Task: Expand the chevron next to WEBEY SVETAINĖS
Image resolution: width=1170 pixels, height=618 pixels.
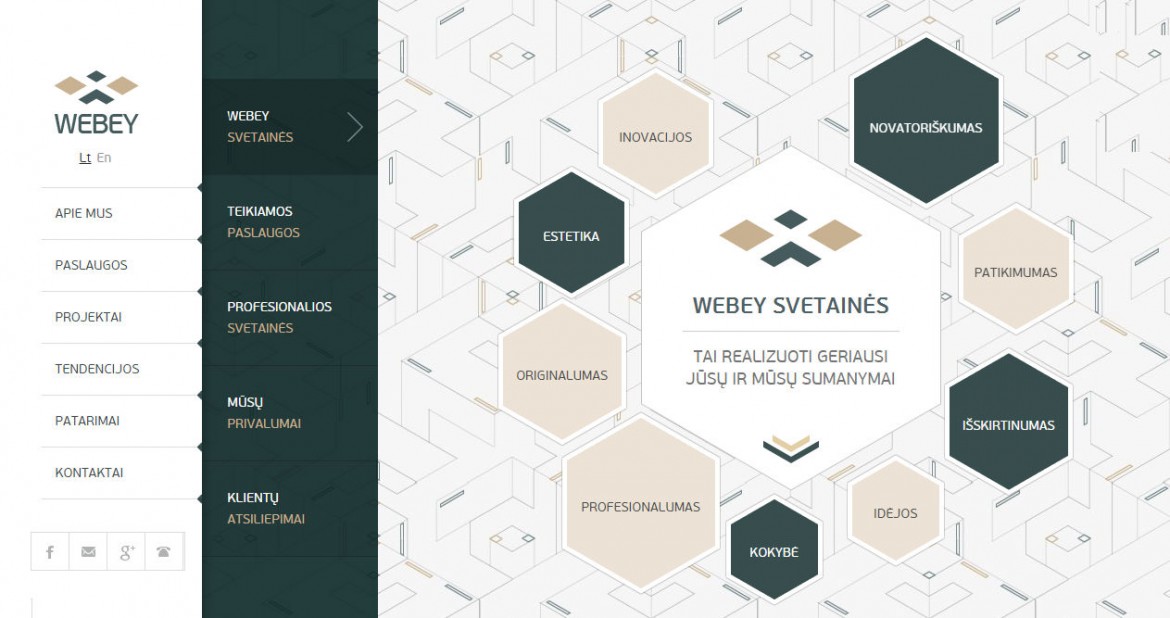Action: 357,127
